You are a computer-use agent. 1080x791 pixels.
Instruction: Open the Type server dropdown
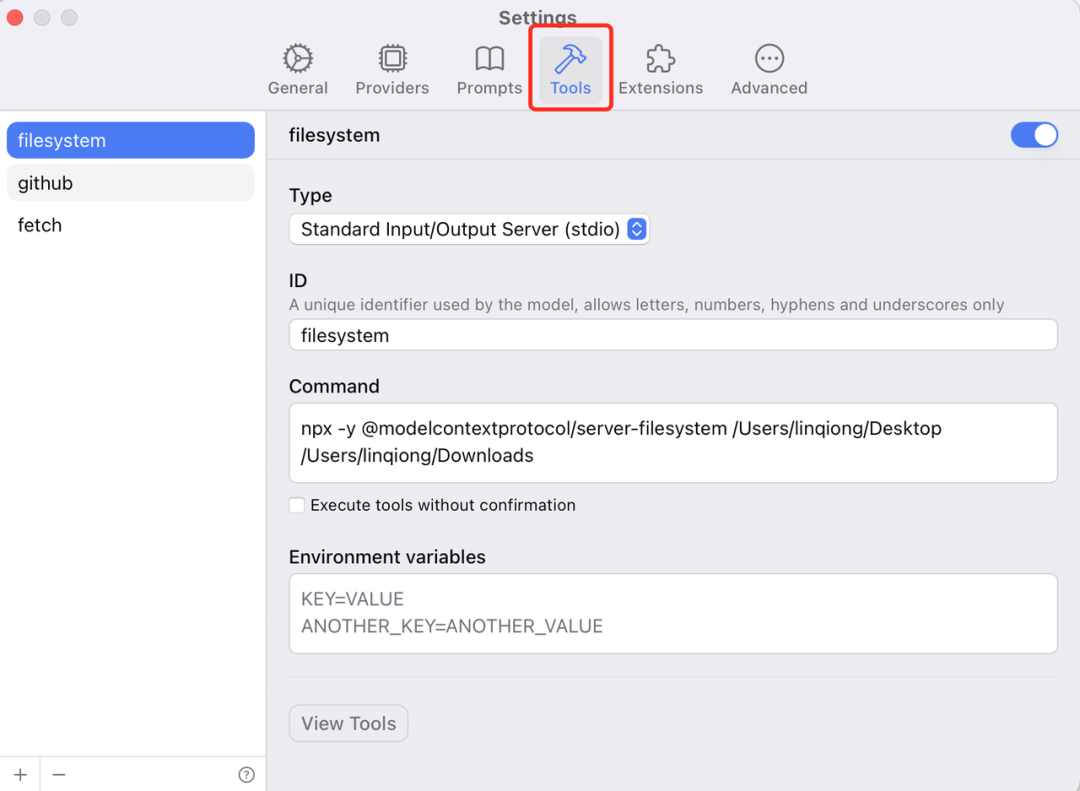(469, 229)
